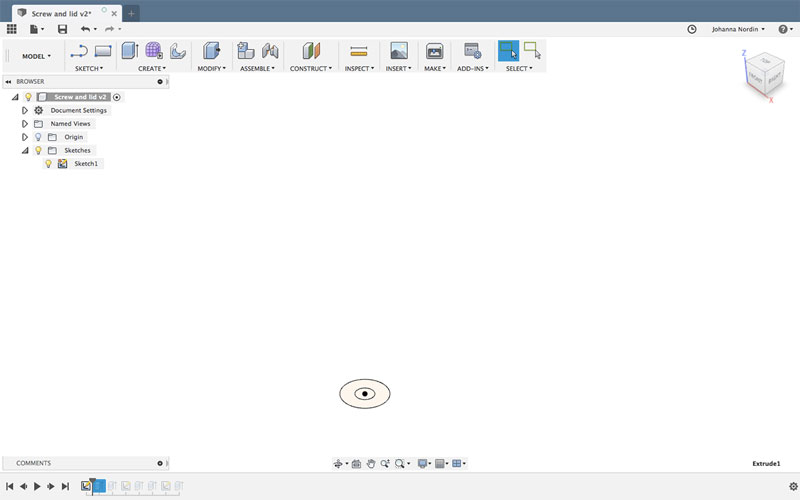
Task: Jump to timeline end
Action: pyautogui.click(x=65, y=486)
